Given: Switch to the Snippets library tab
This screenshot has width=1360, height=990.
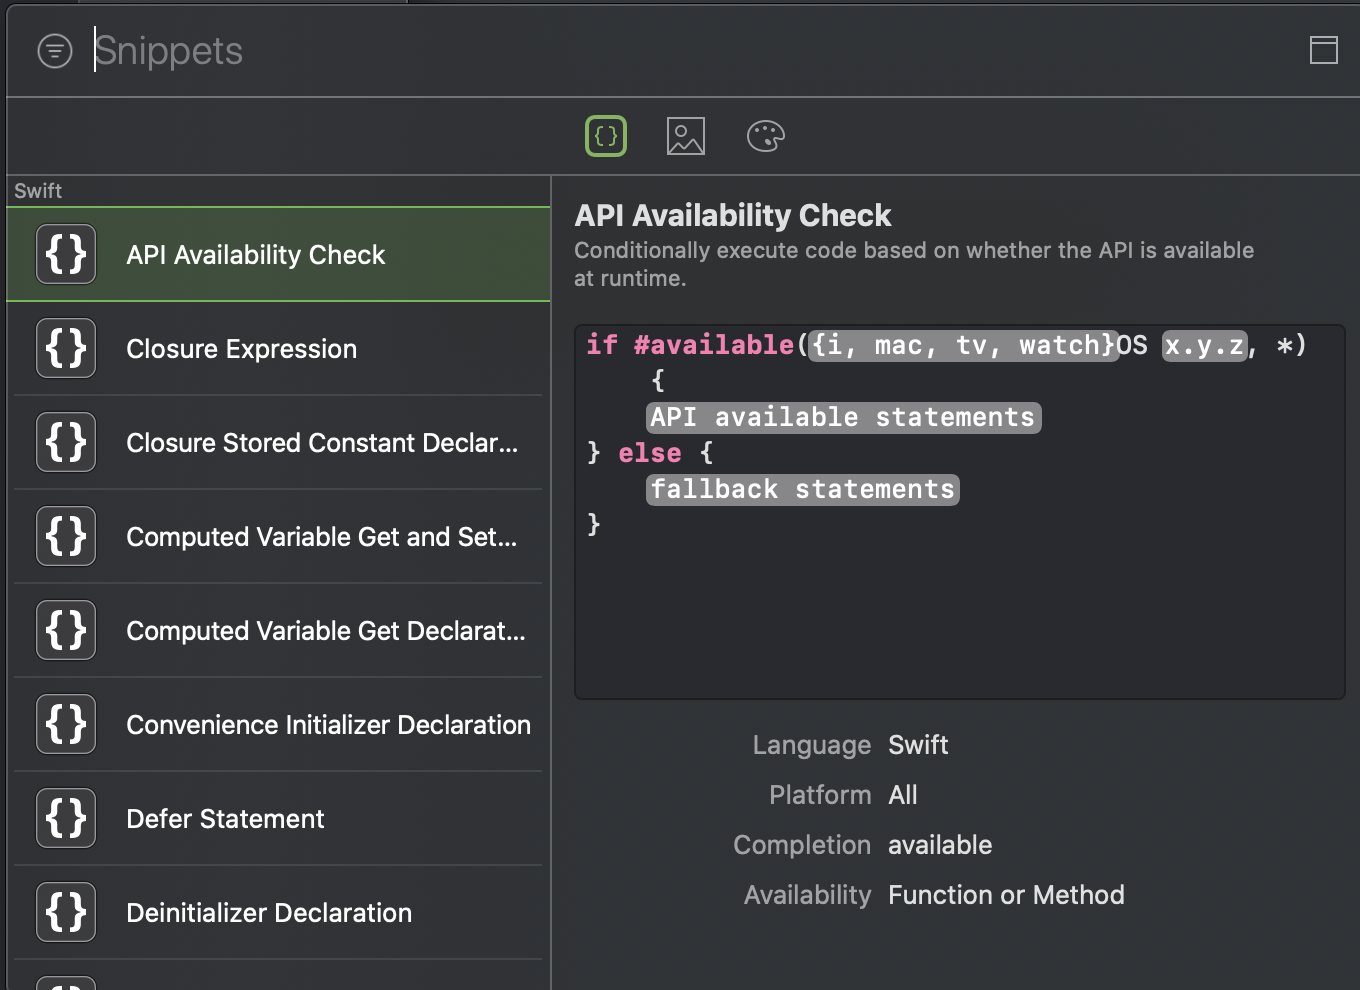Looking at the screenshot, I should [606, 136].
